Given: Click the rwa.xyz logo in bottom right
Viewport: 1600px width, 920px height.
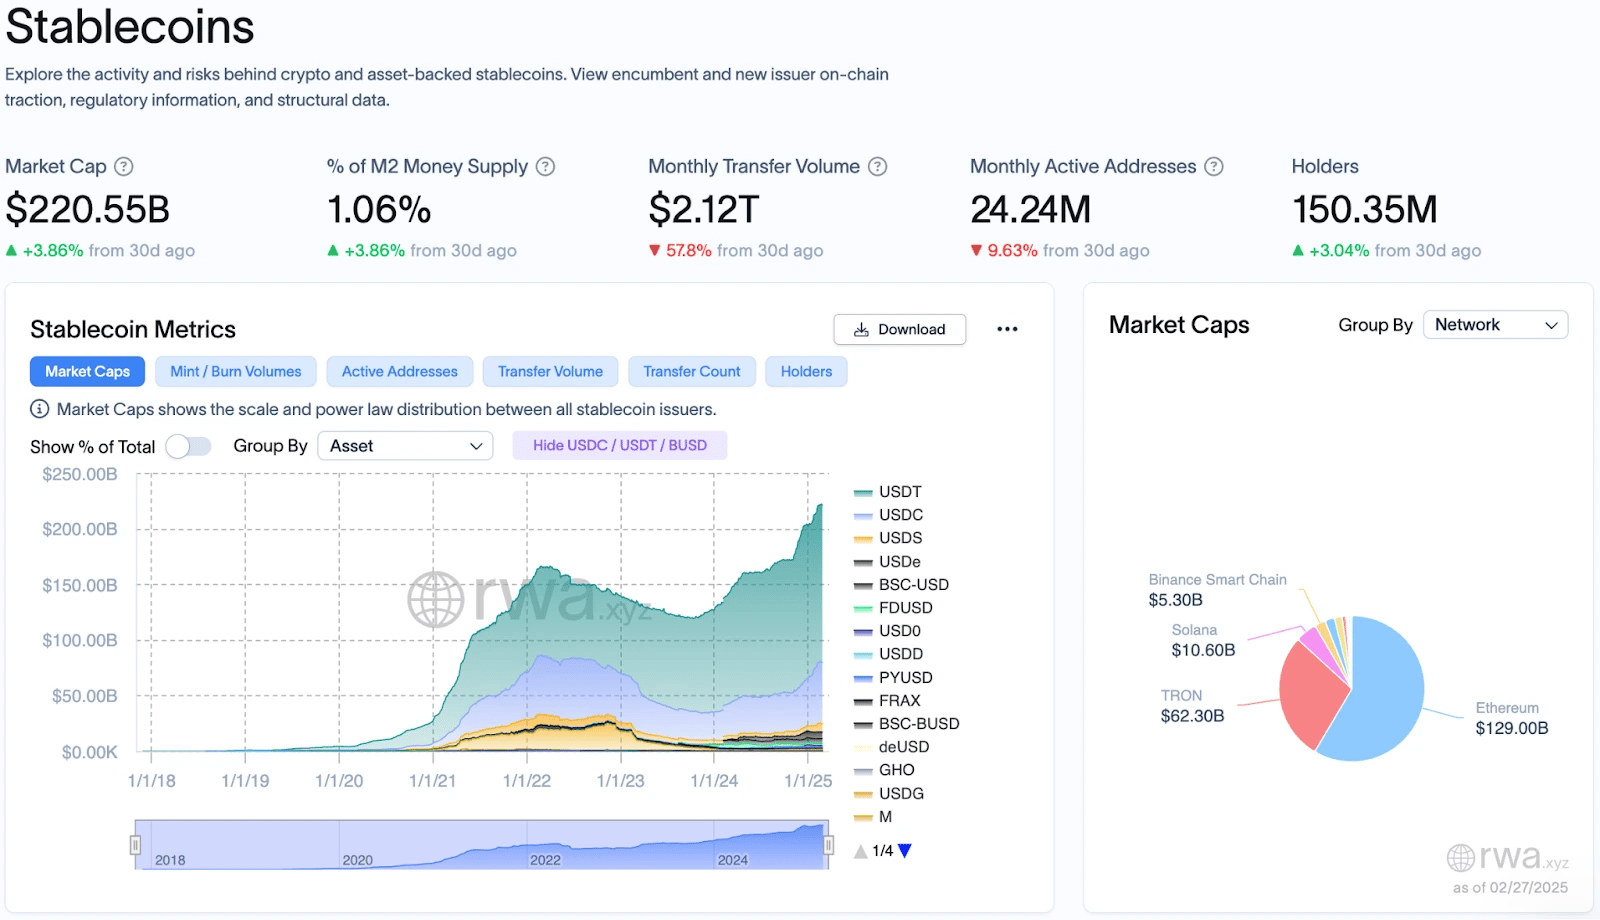Looking at the screenshot, I should (1507, 856).
